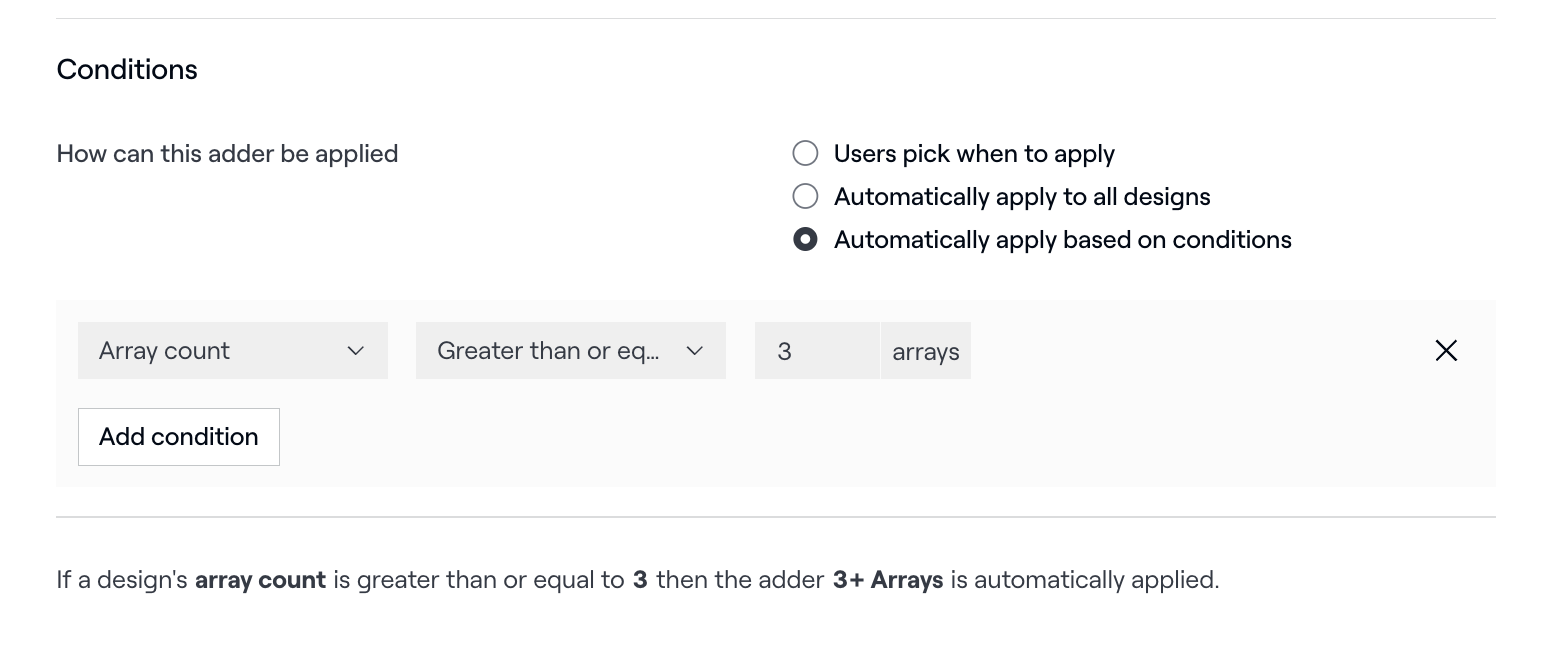Viewport: 1552px width, 654px height.
Task: Click bold array count in summary sentence
Action: pyautogui.click(x=260, y=580)
